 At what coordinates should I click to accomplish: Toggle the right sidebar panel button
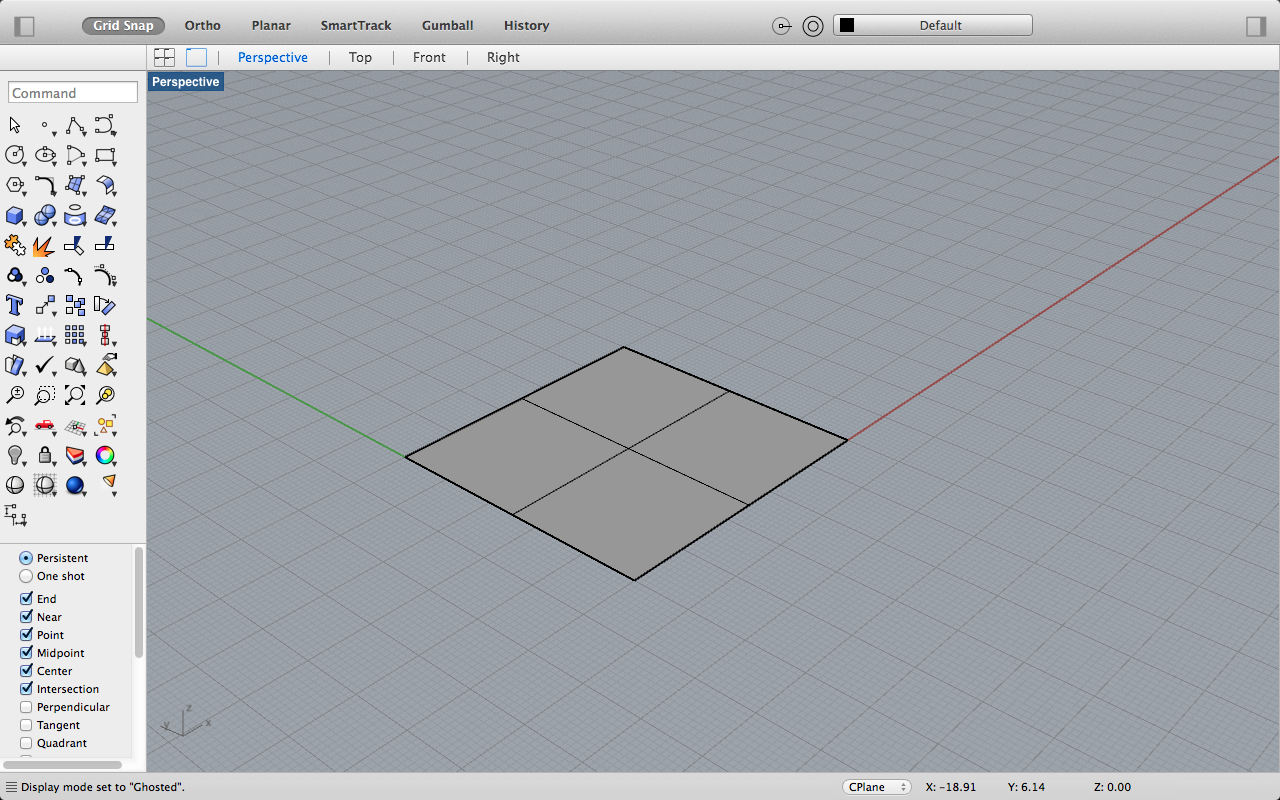point(1256,26)
